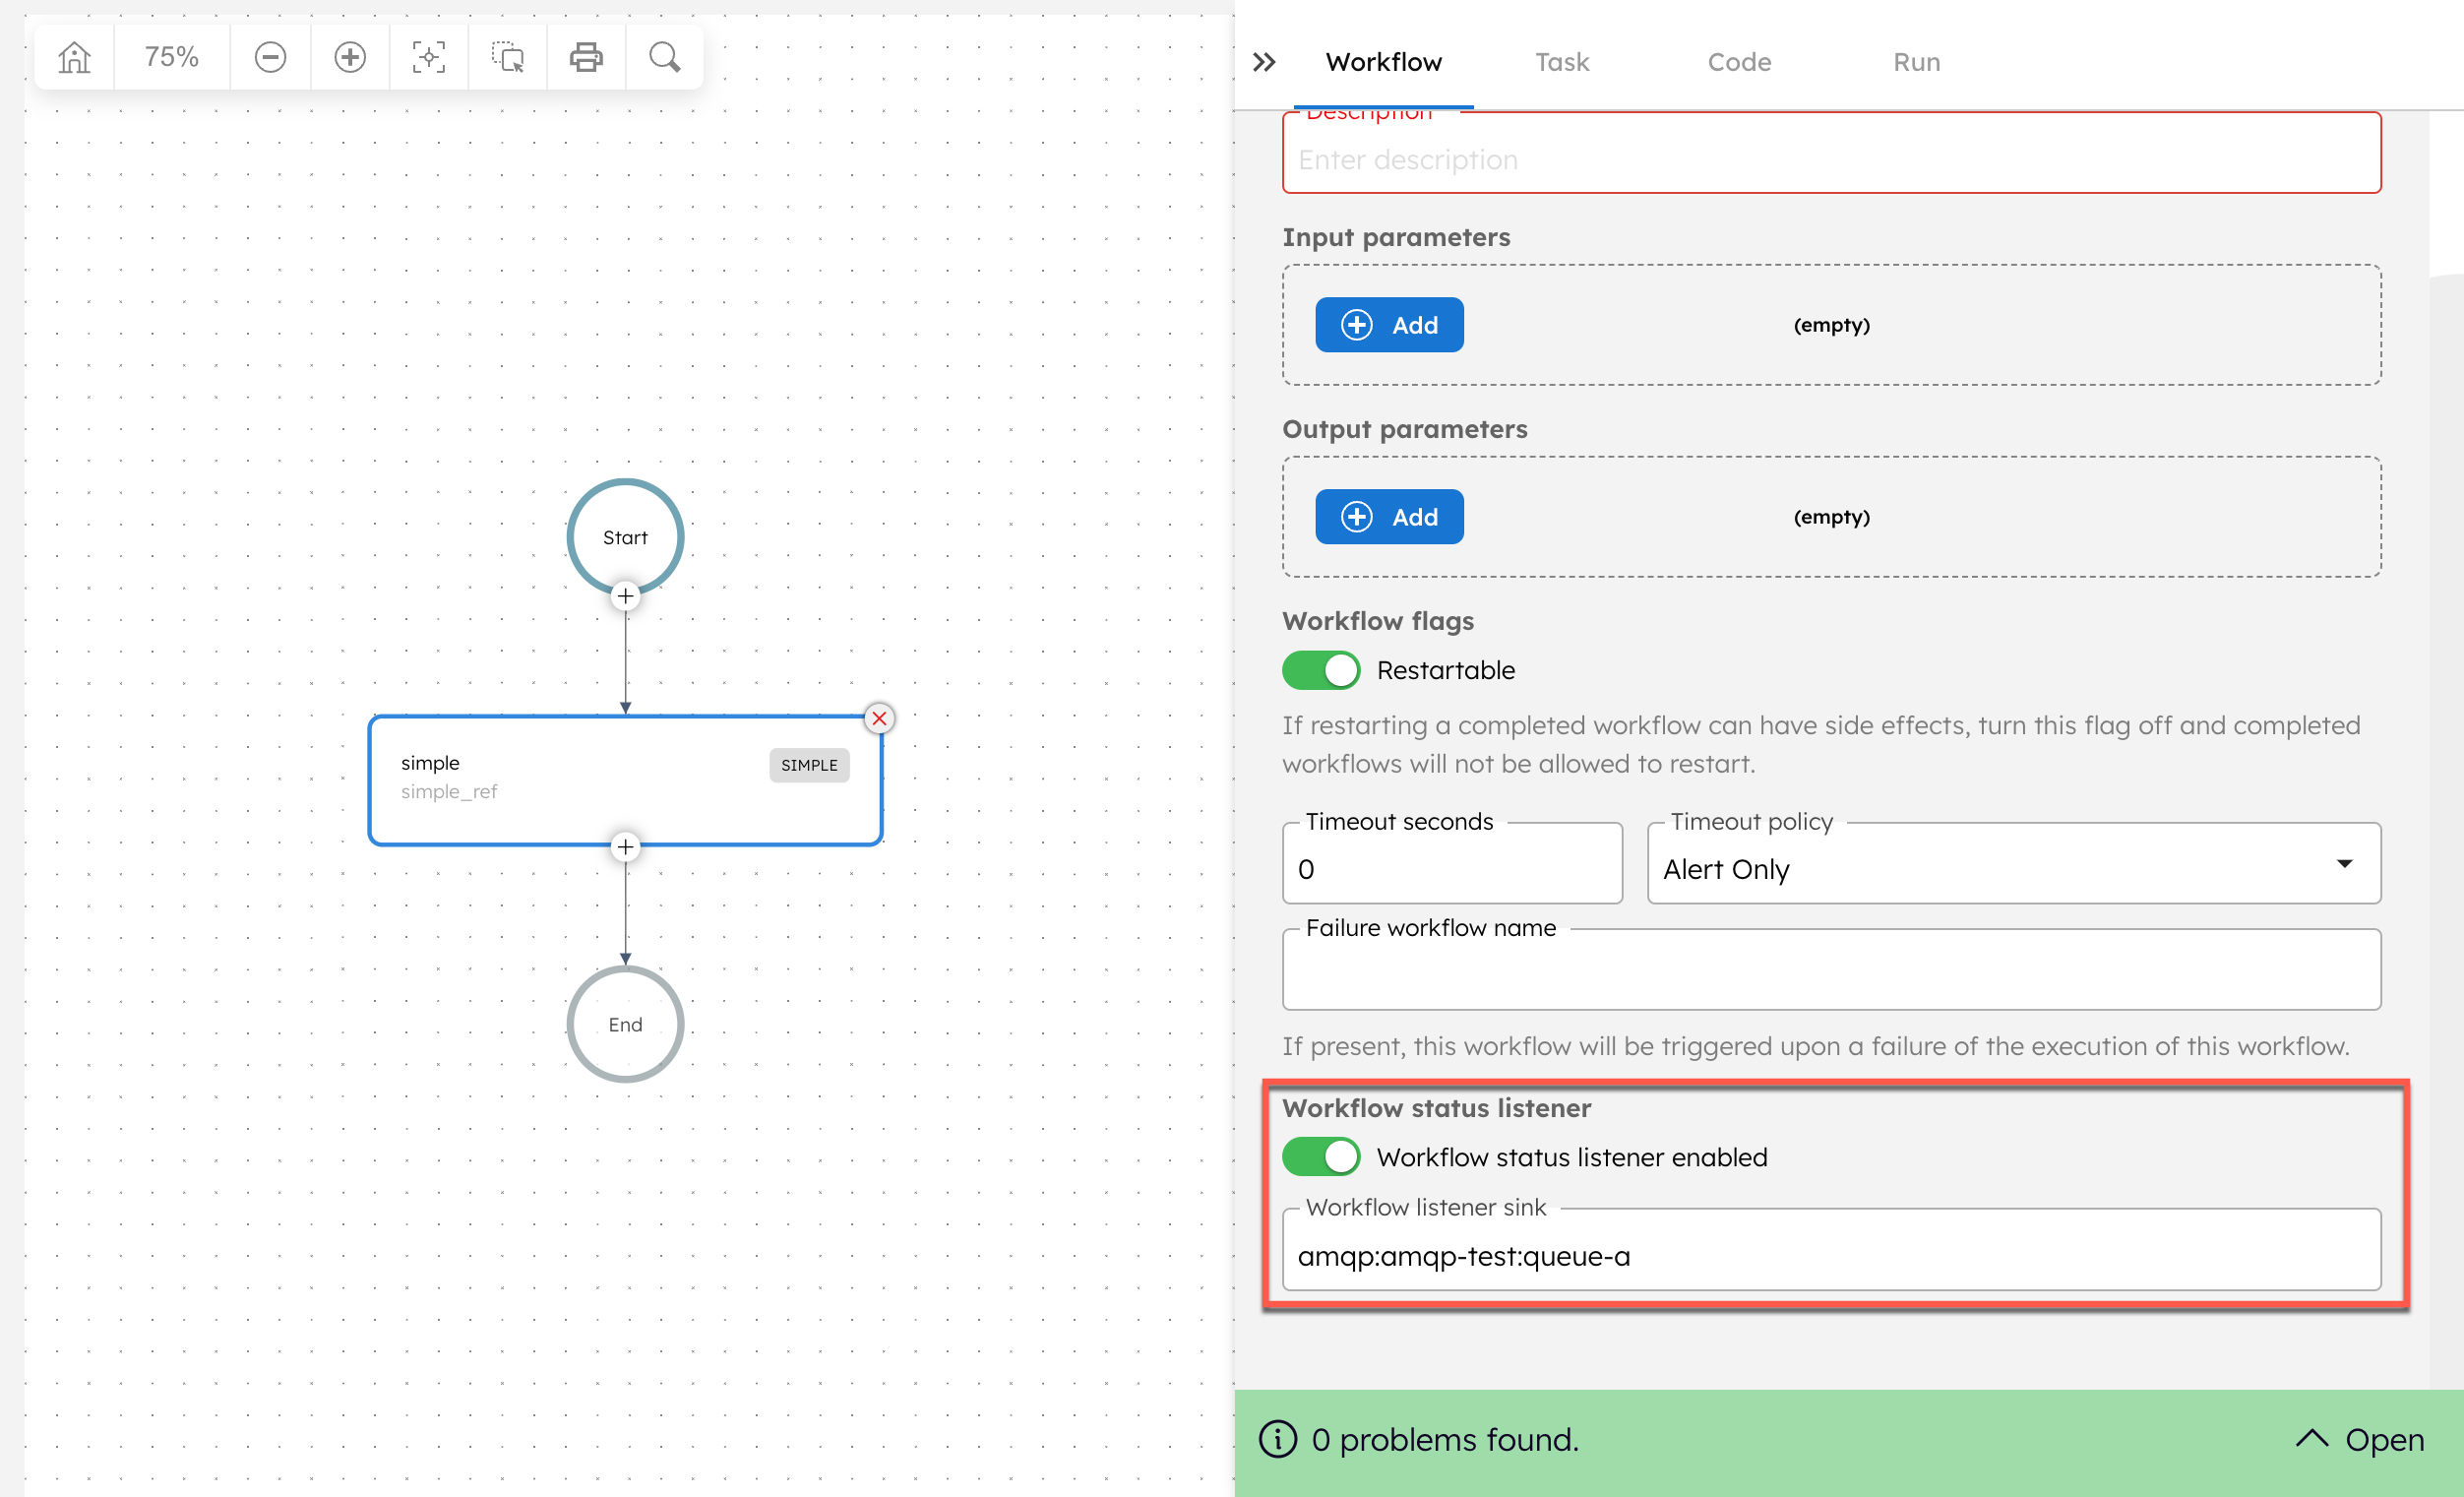Zoom in using the plus icon
The height and width of the screenshot is (1497, 2464).
pyautogui.click(x=349, y=57)
